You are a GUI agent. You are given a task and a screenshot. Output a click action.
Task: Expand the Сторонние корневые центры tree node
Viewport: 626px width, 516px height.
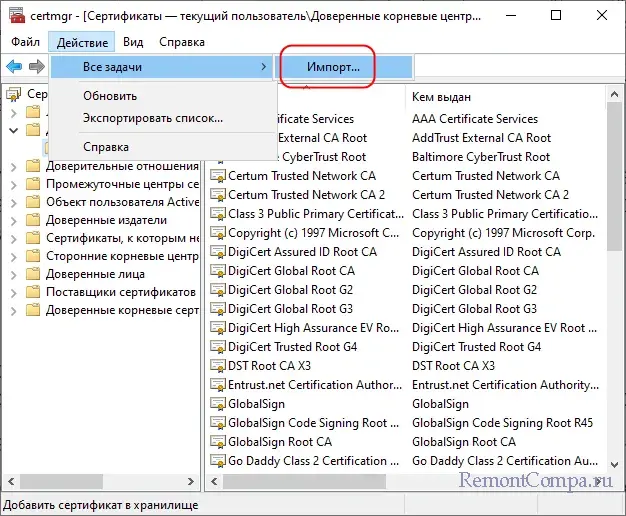coord(14,256)
